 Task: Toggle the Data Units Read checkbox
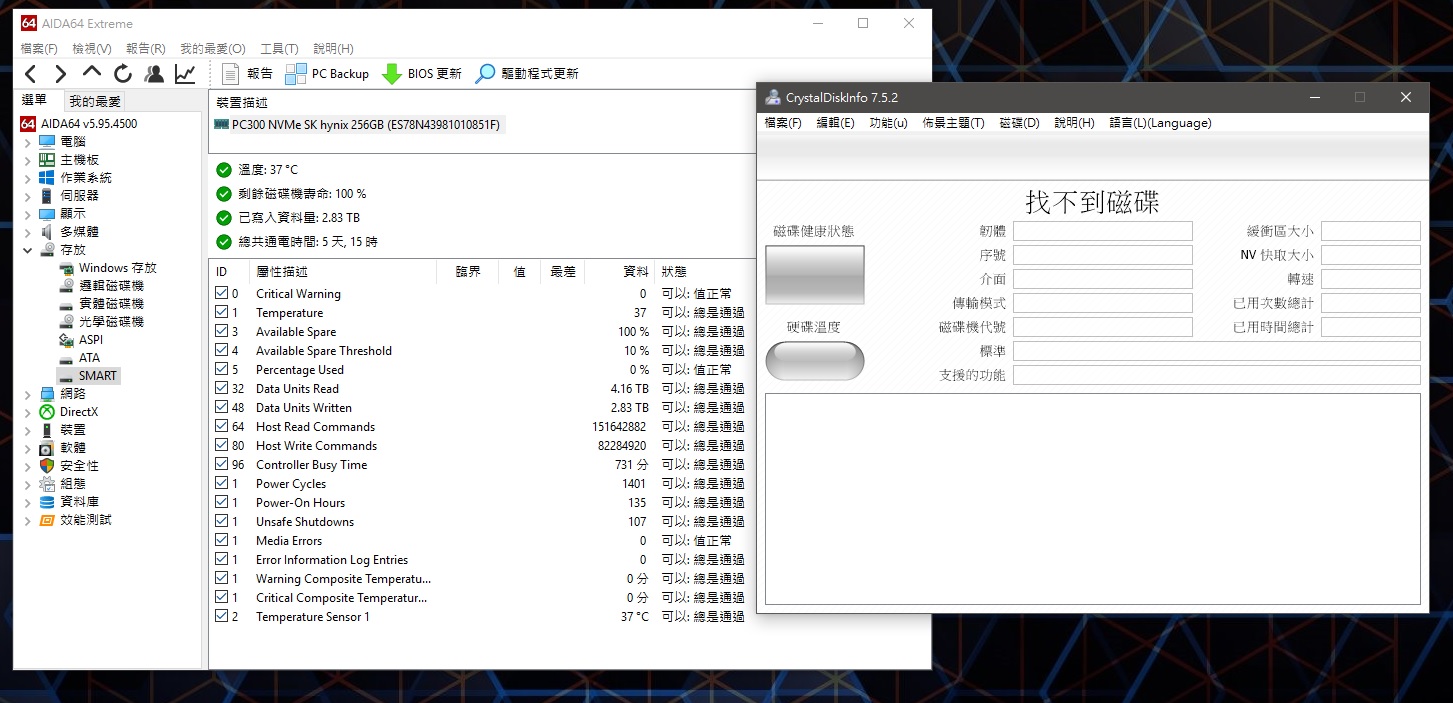tap(222, 389)
